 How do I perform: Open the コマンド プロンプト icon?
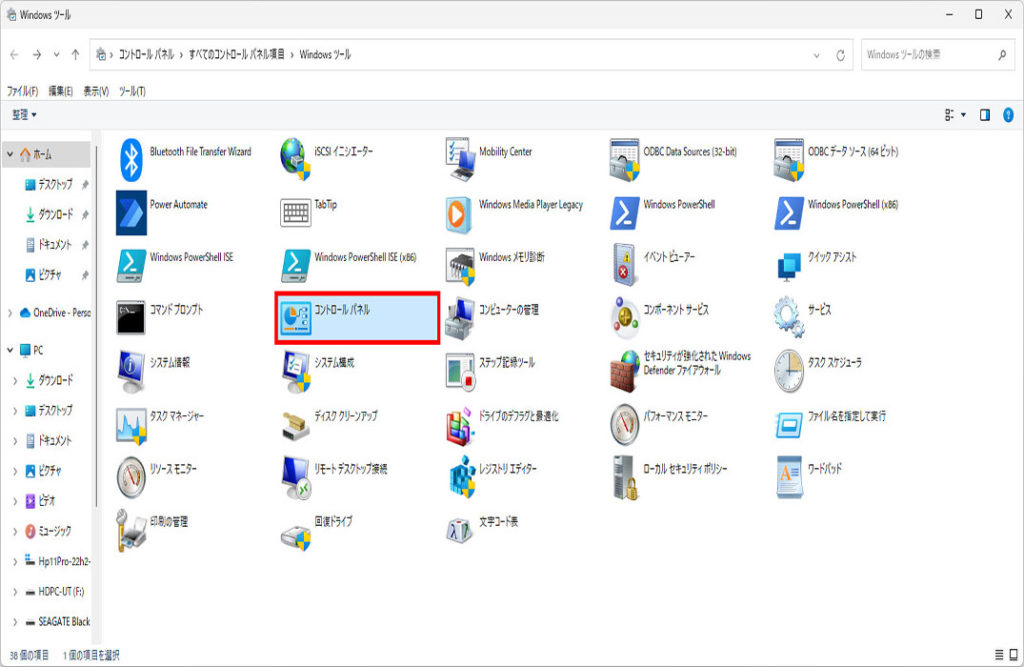tap(132, 316)
